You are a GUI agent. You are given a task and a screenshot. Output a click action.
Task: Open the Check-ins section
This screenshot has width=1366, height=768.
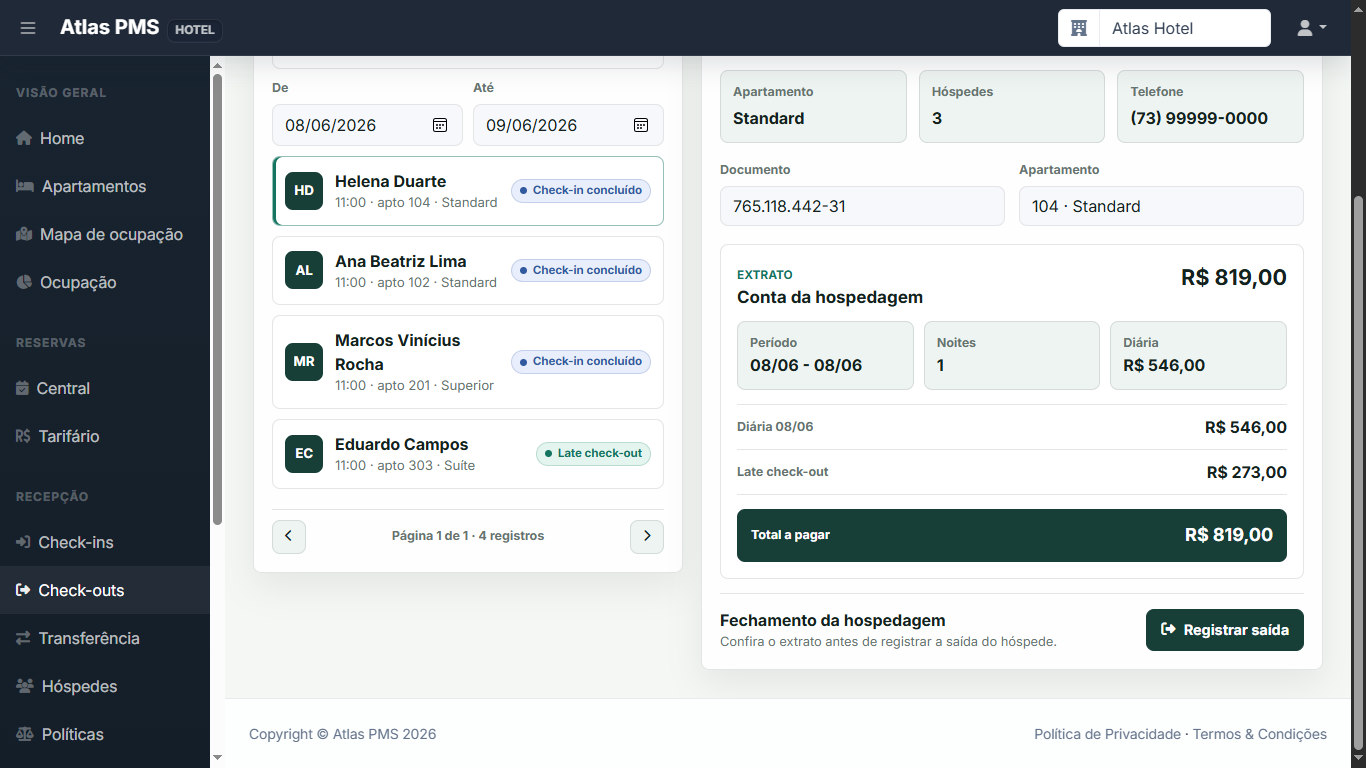pos(105,542)
